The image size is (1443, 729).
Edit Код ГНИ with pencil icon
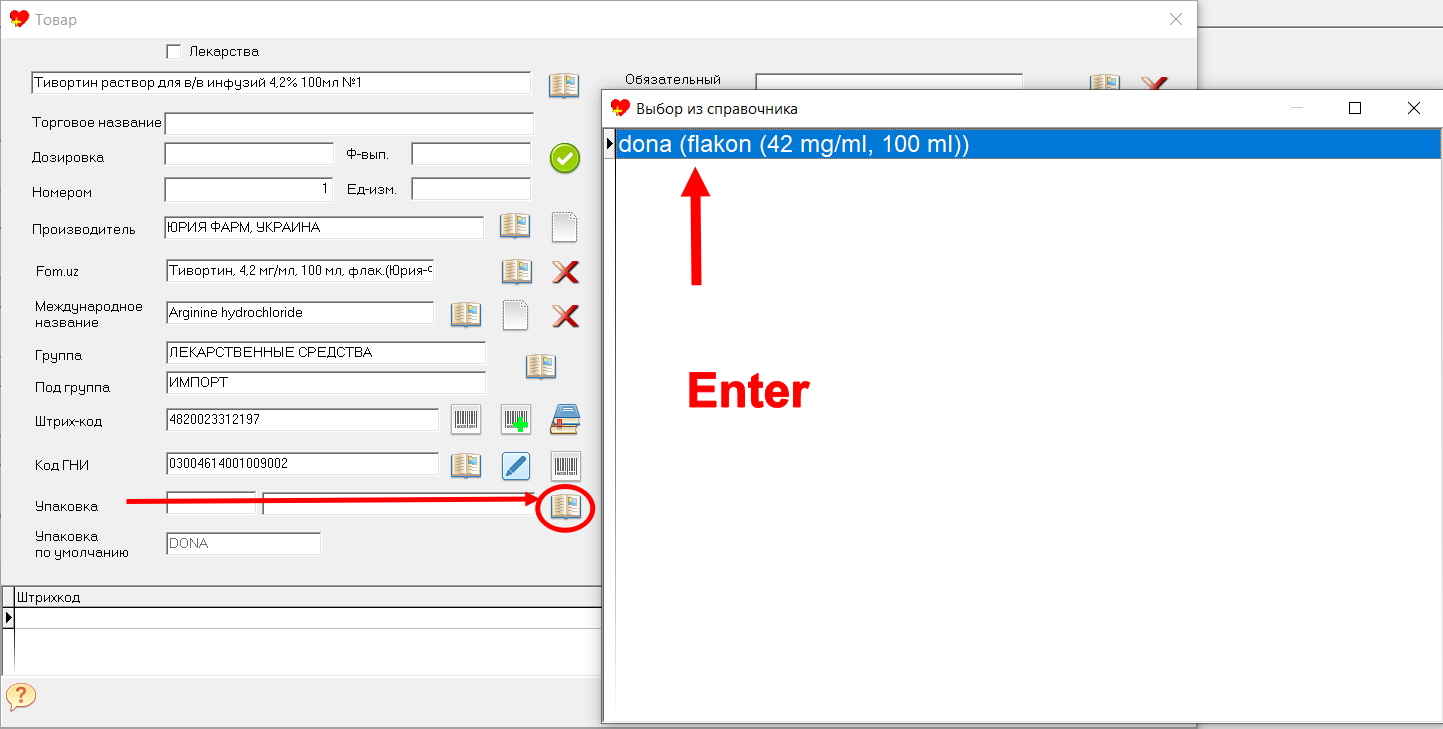tap(516, 465)
